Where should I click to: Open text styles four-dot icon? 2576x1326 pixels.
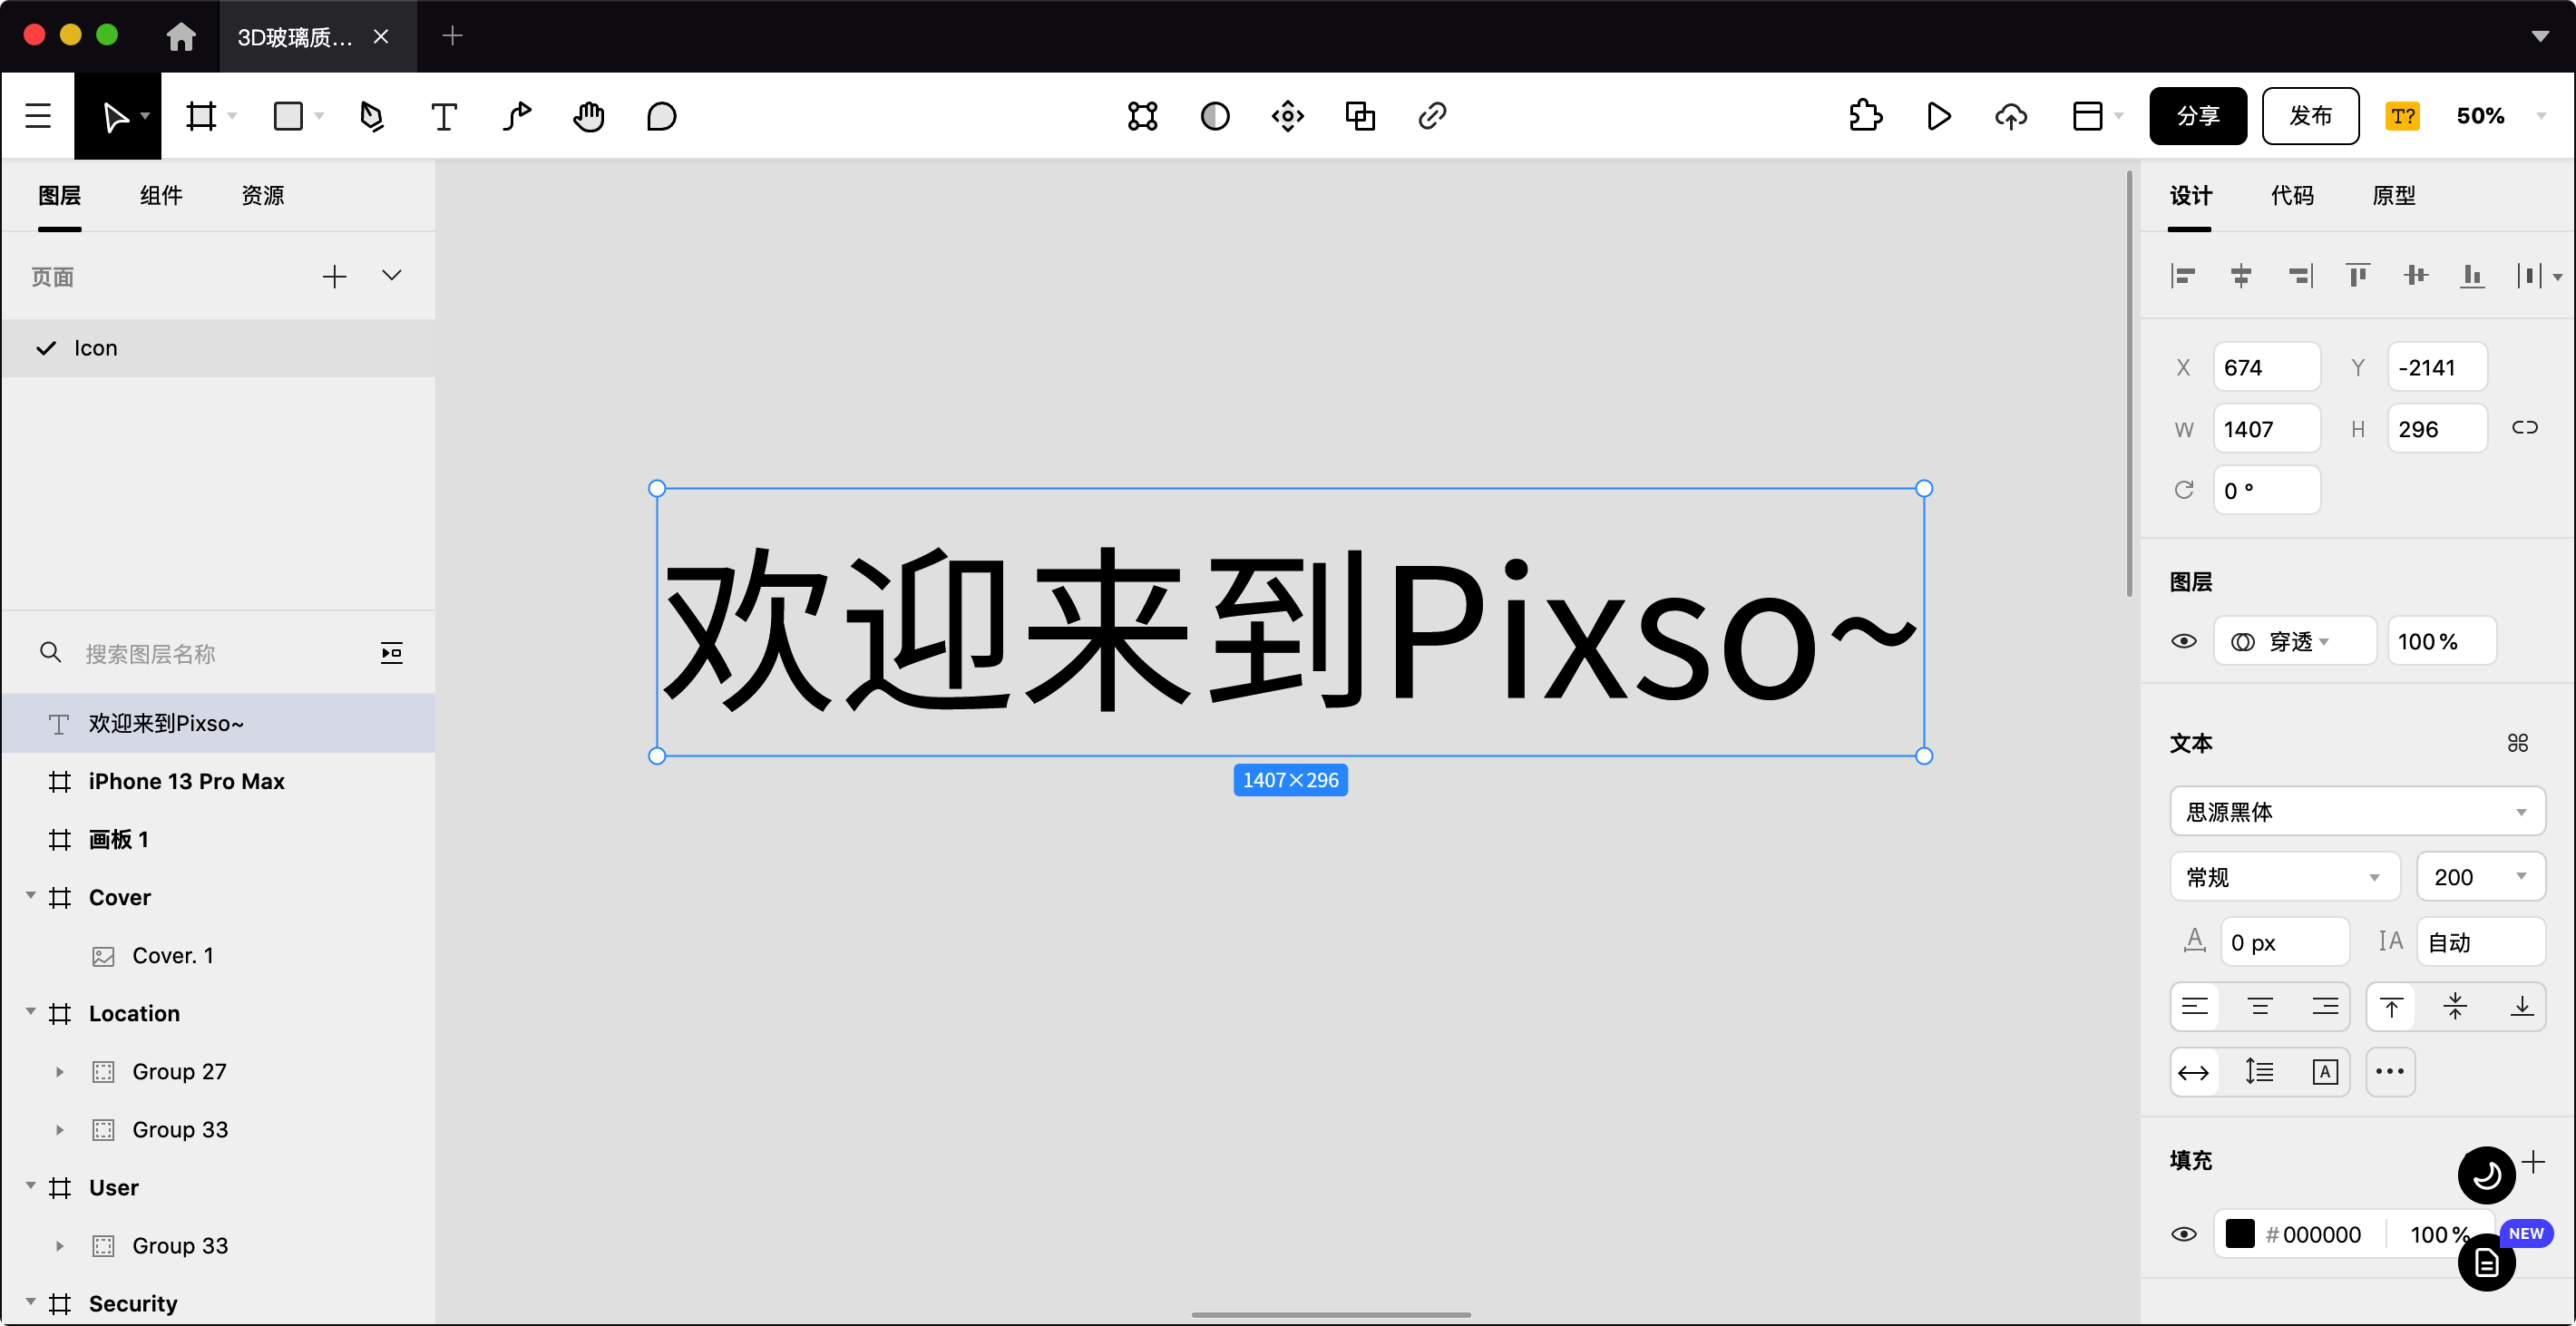click(x=2517, y=743)
